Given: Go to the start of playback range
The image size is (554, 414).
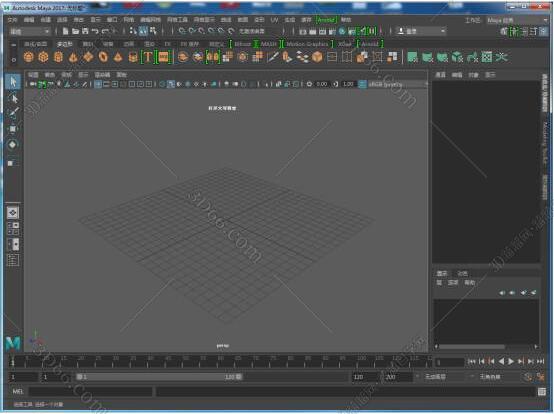Looking at the screenshot, I should [472, 361].
